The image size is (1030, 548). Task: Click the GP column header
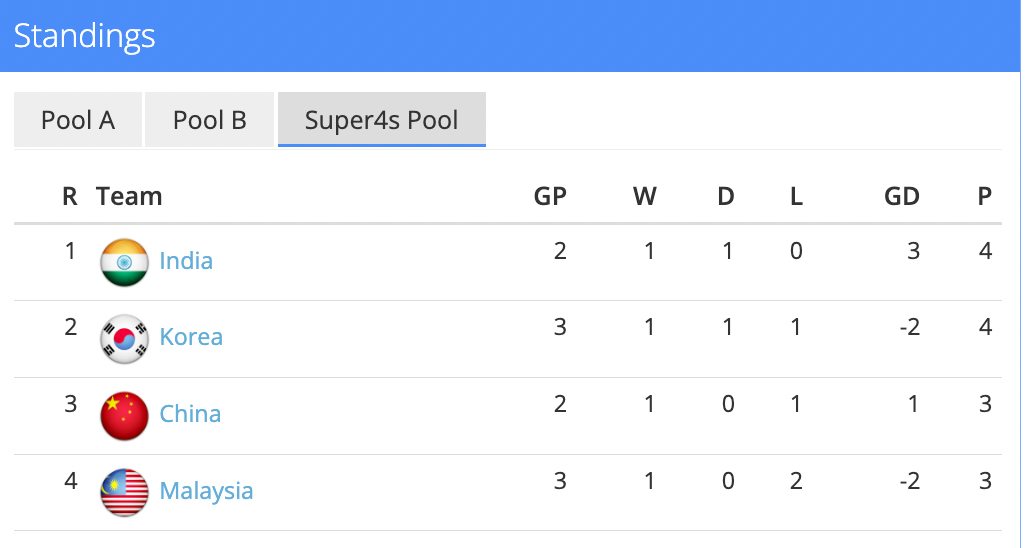coord(550,196)
